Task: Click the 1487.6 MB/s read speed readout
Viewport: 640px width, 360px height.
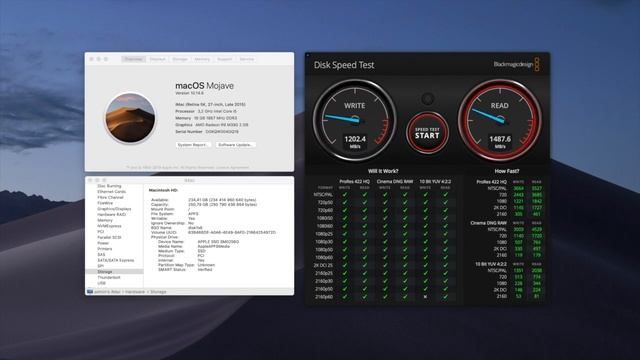Action: 500,141
